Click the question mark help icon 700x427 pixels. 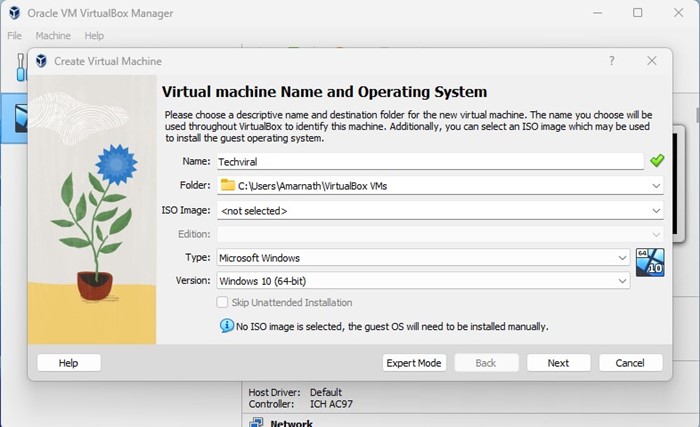pyautogui.click(x=612, y=61)
